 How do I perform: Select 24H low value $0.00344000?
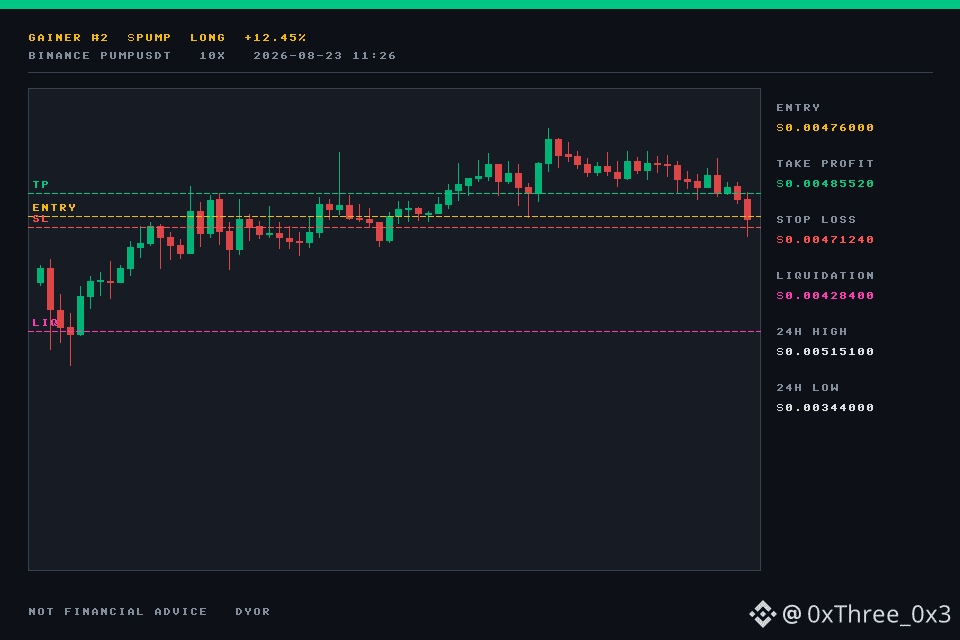pyautogui.click(x=825, y=407)
